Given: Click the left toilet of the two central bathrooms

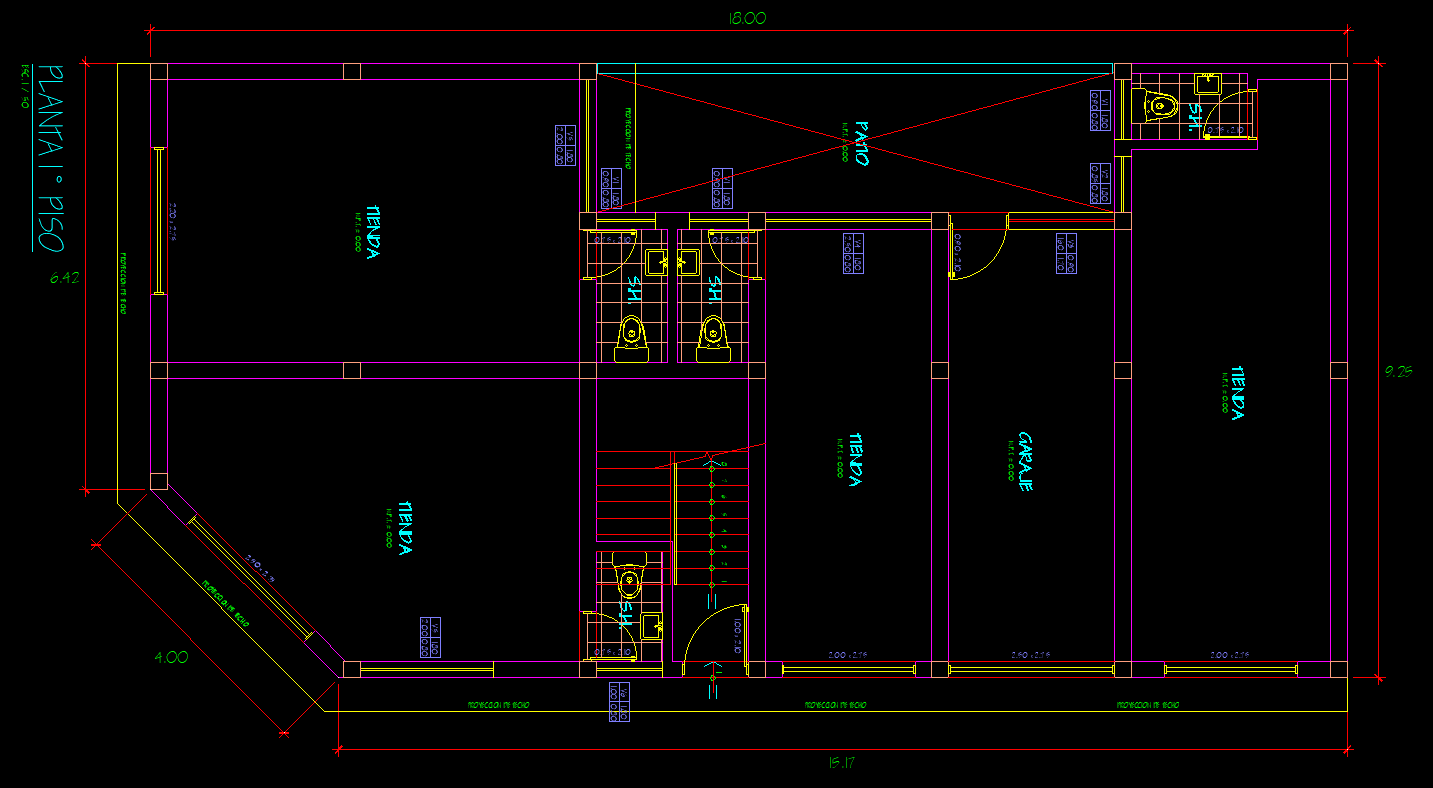Looking at the screenshot, I should [x=631, y=338].
